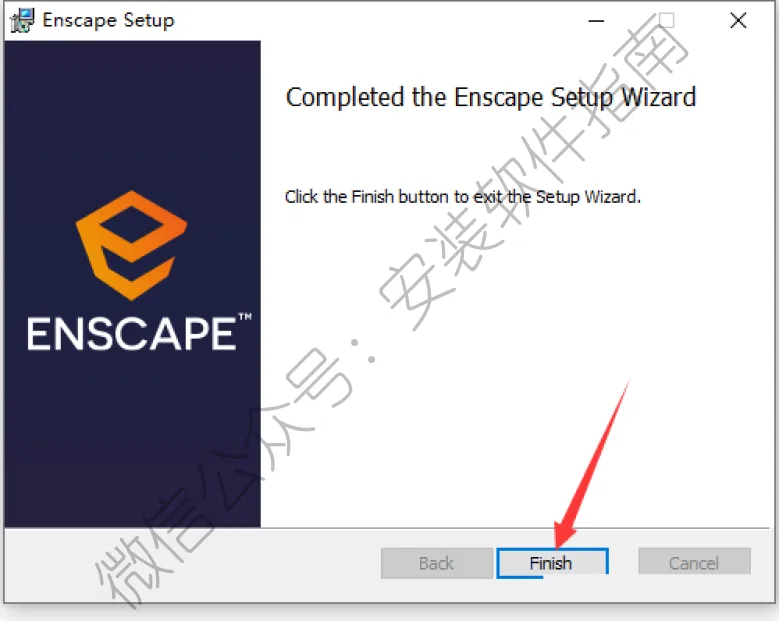779x621 pixels.
Task: Click the dark navy banner panel below the logo
Action: (132, 437)
